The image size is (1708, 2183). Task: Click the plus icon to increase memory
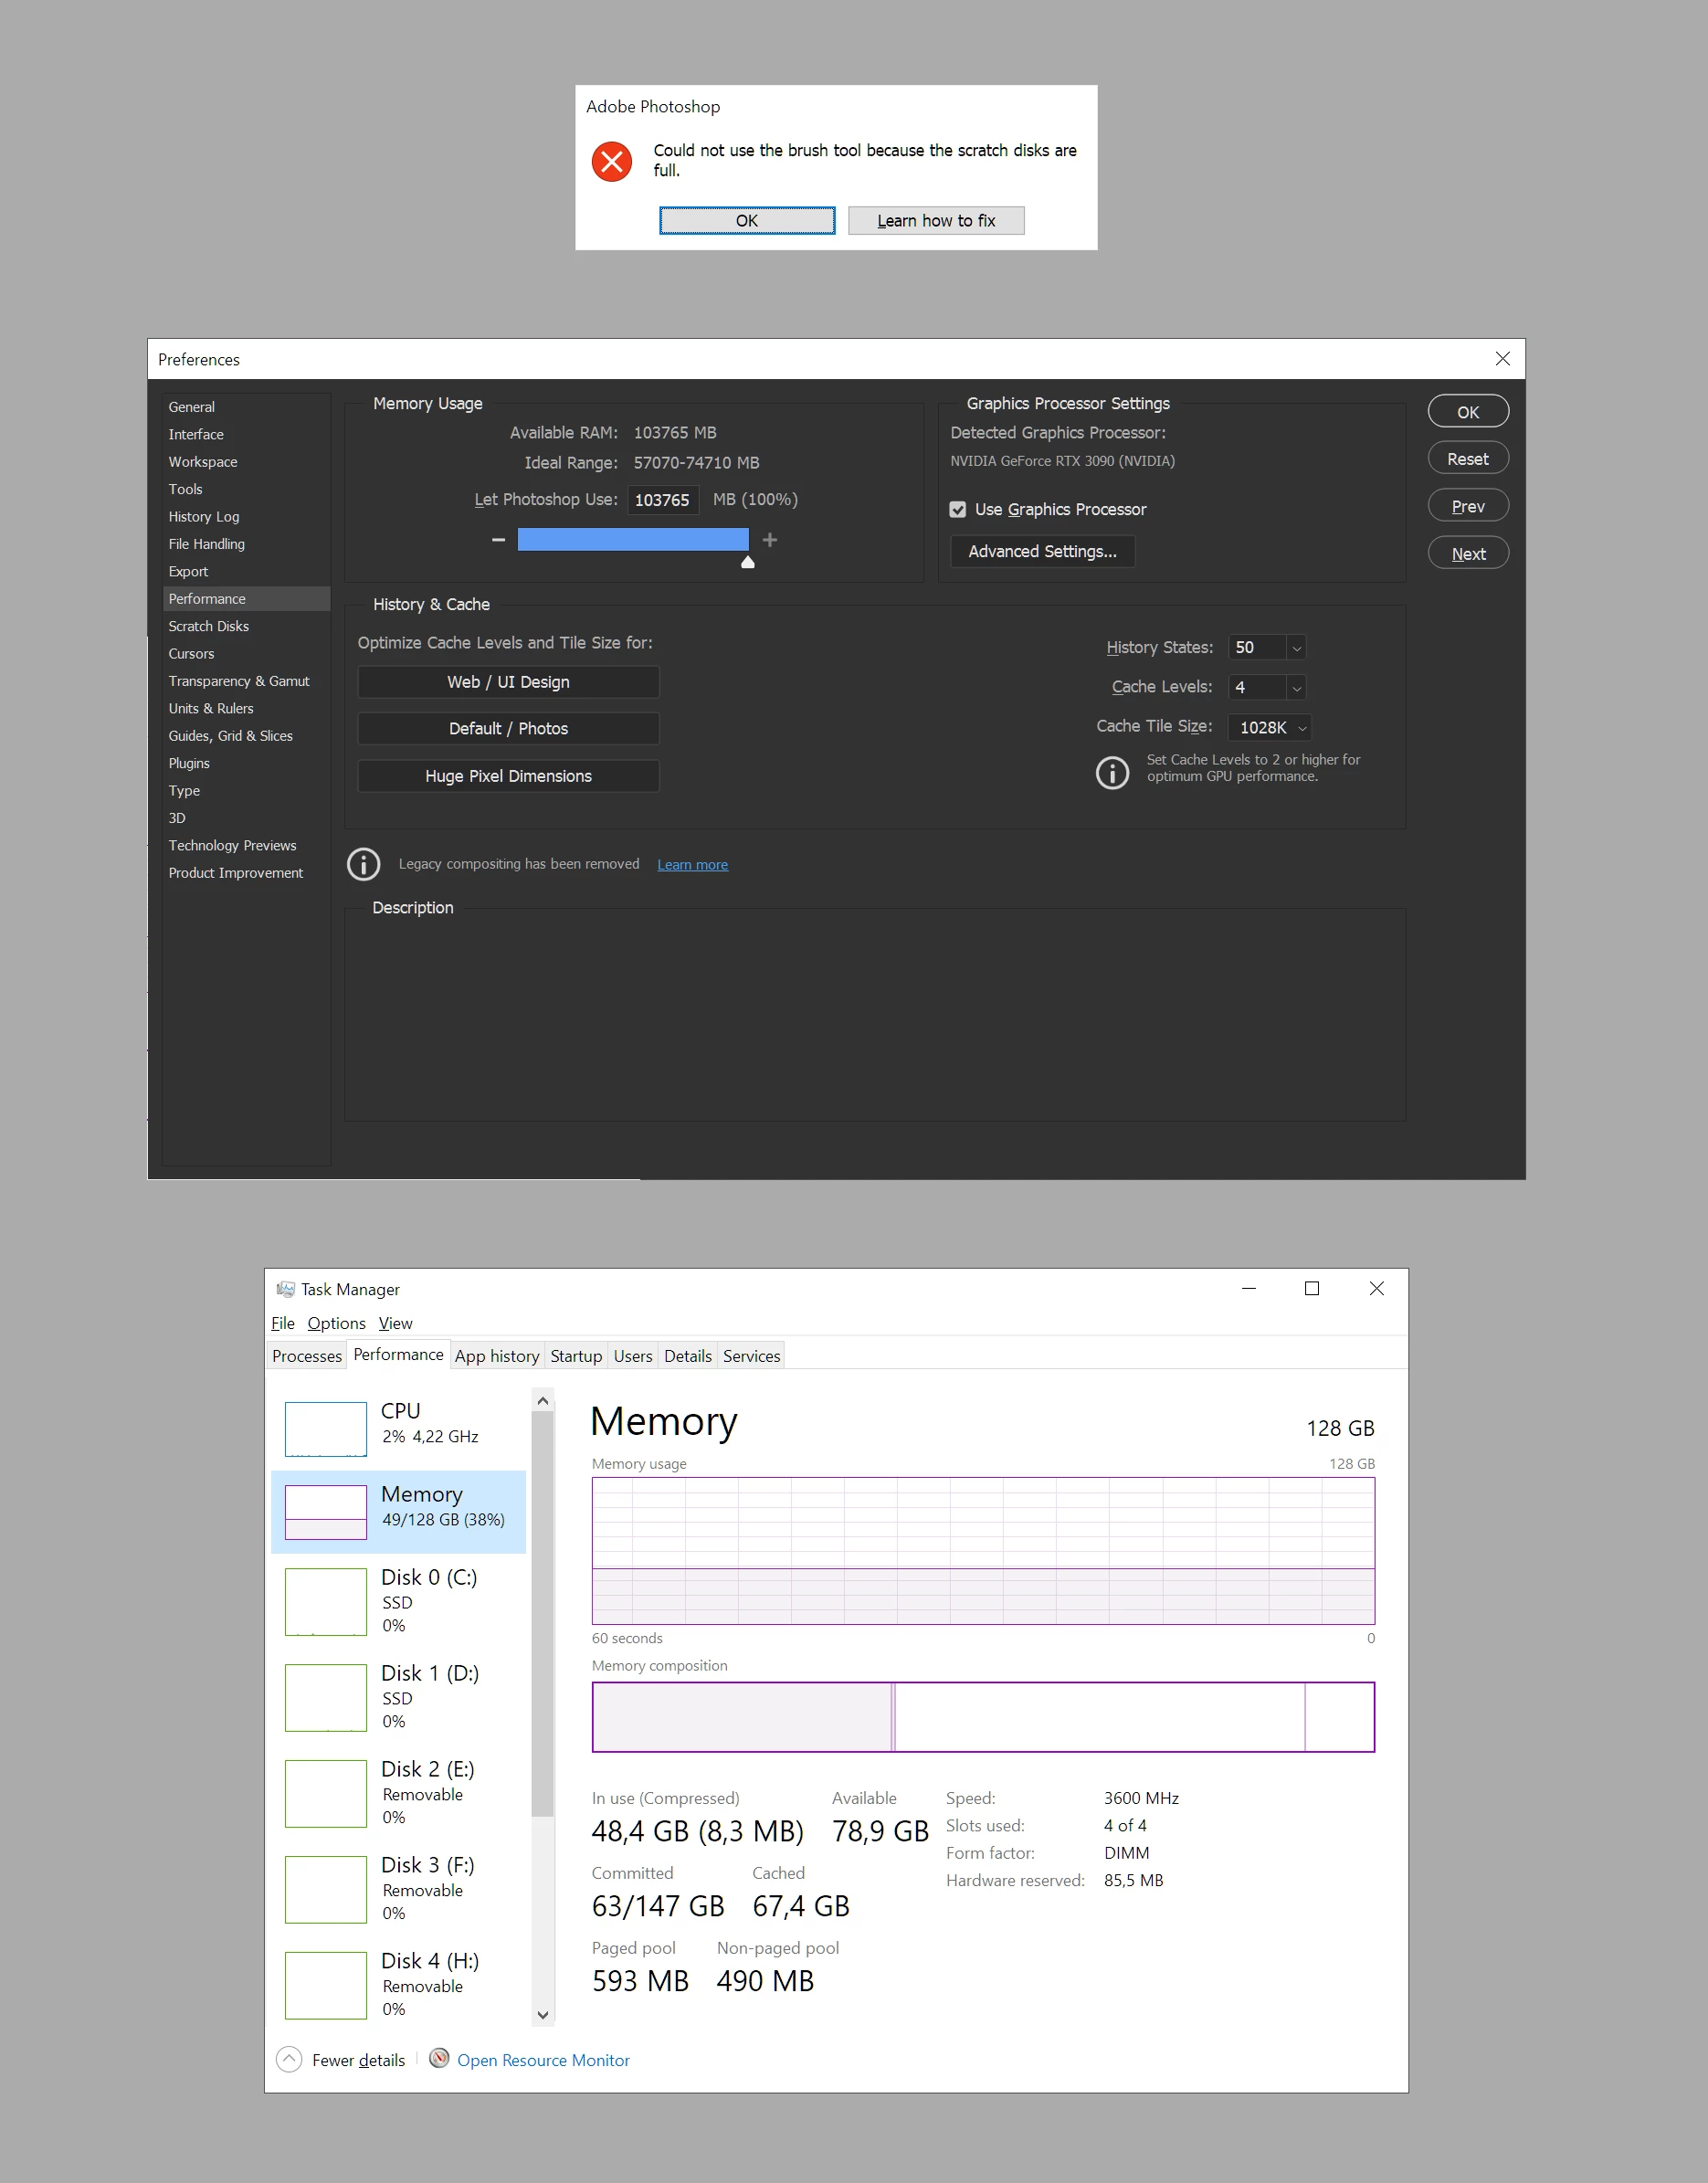770,539
